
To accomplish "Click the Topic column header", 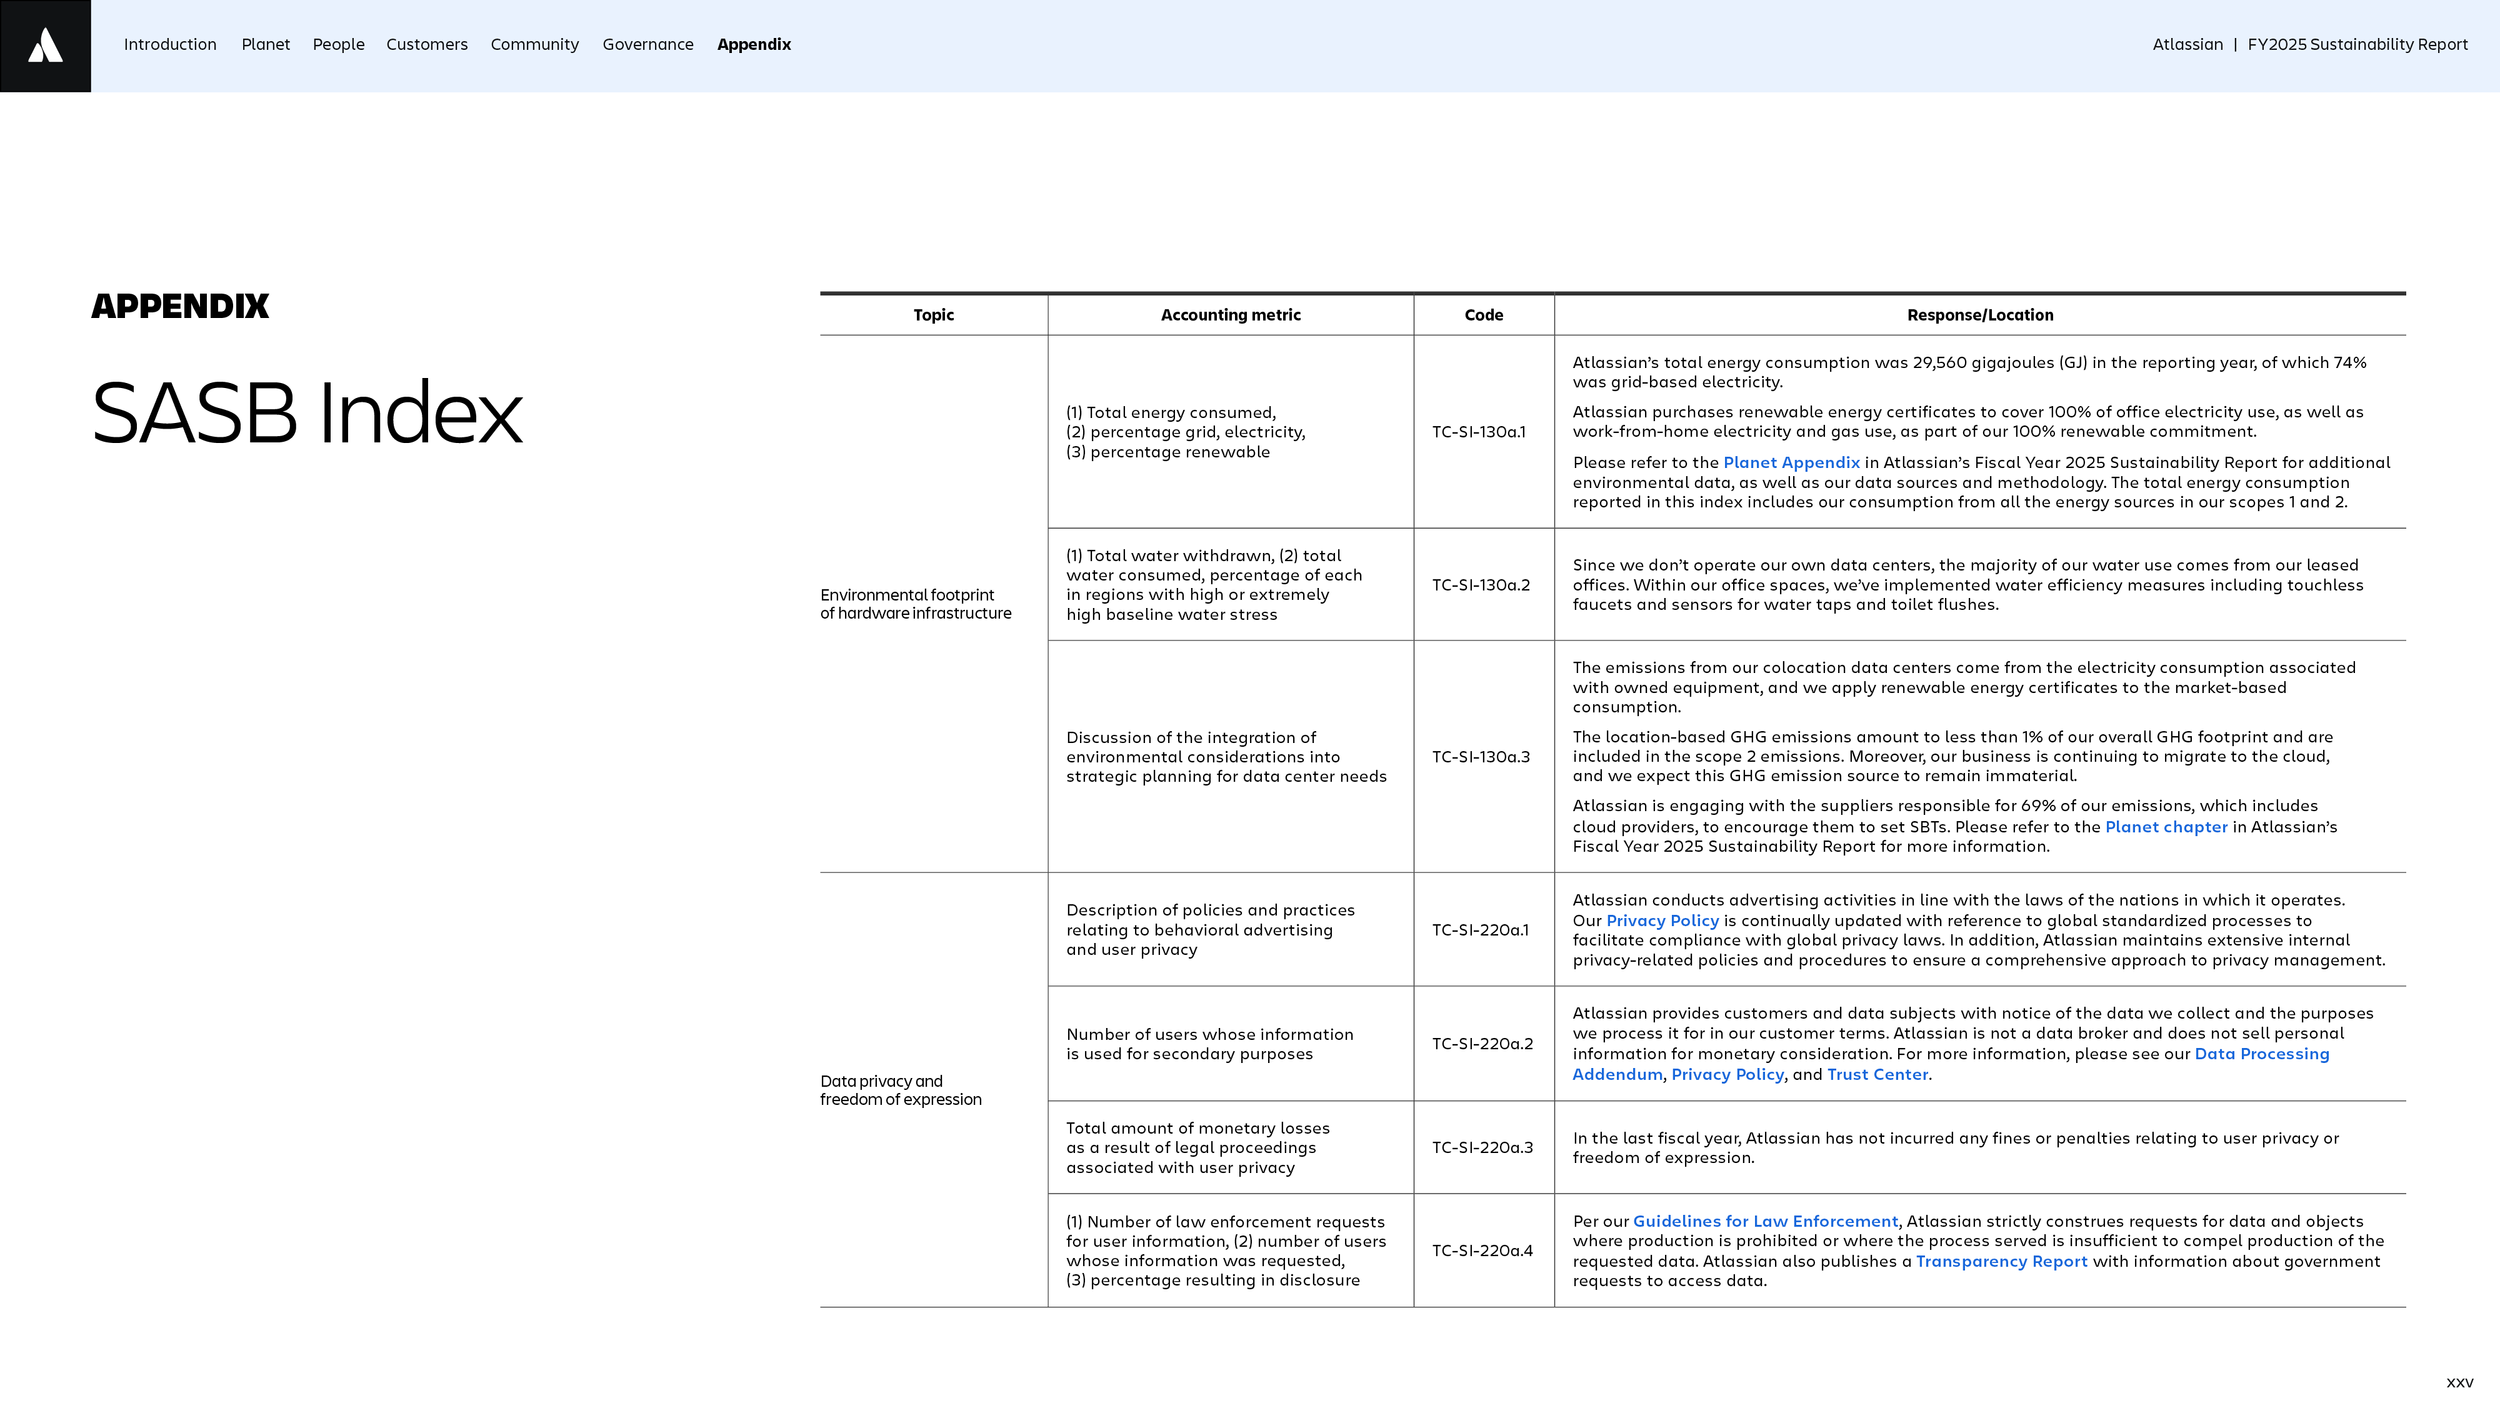I will coord(933,315).
